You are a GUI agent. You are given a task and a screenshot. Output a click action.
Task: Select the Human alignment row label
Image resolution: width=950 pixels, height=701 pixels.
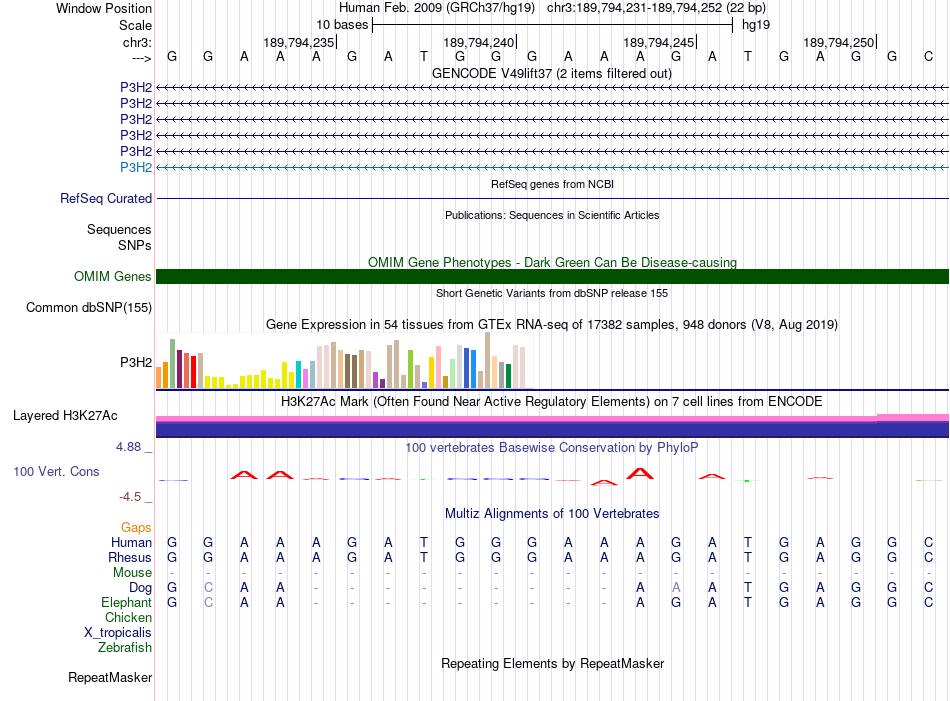coord(131,542)
